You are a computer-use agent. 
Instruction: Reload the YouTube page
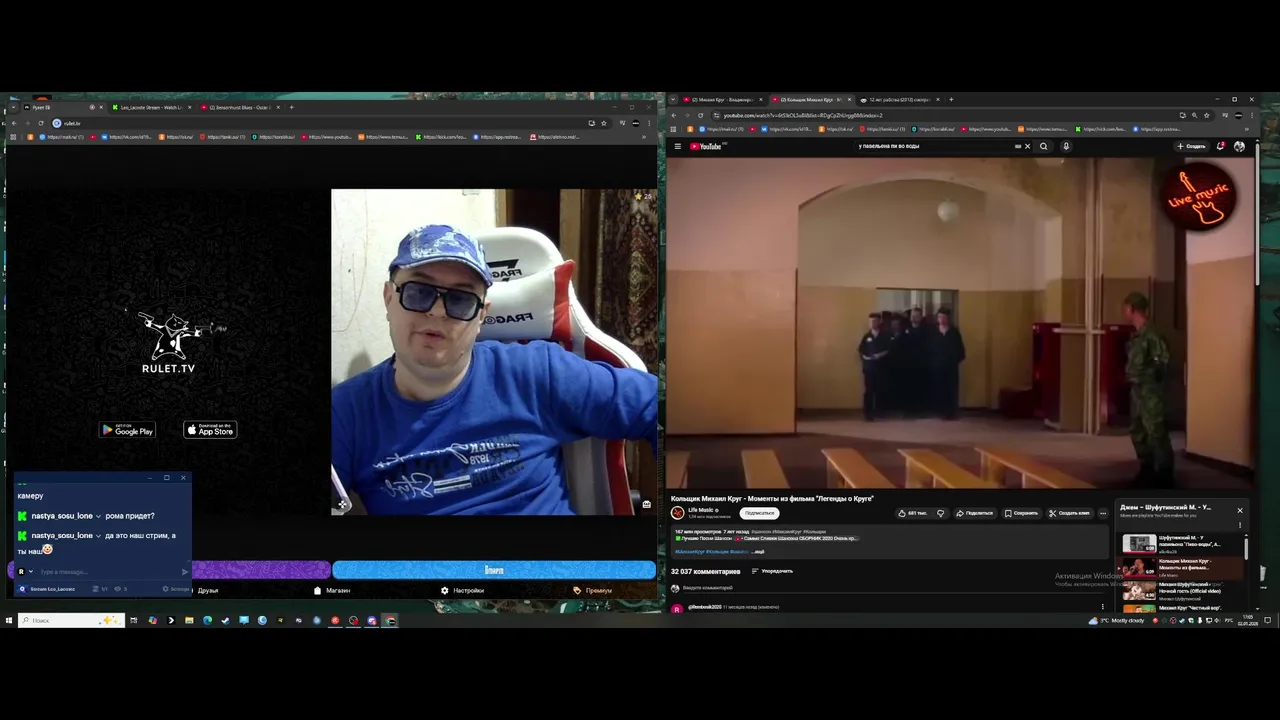(700, 115)
